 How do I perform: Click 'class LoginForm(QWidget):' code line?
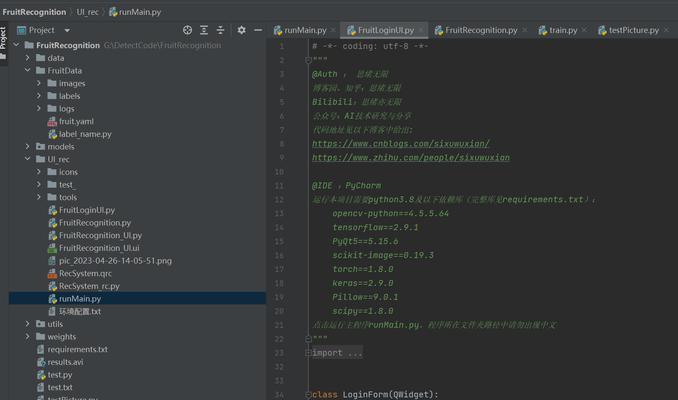[x=375, y=394]
